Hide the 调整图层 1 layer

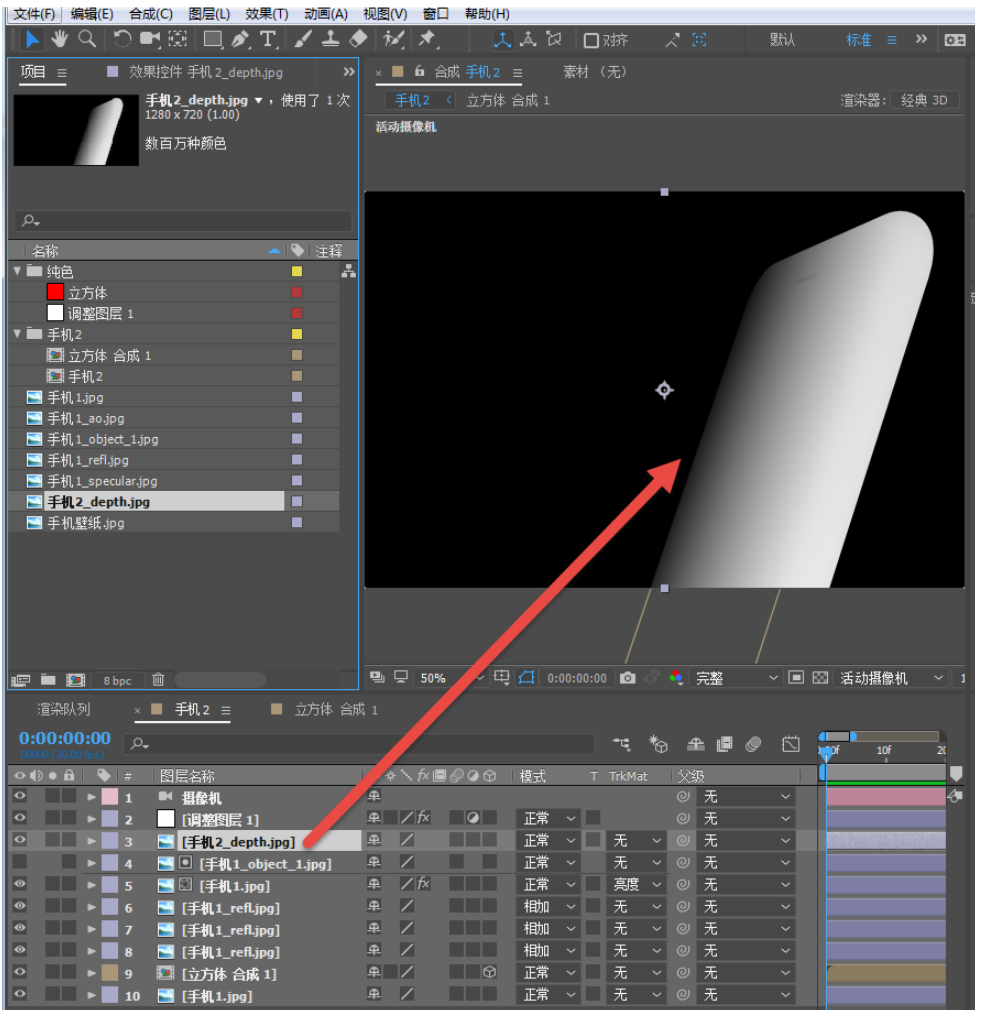pyautogui.click(x=20, y=819)
